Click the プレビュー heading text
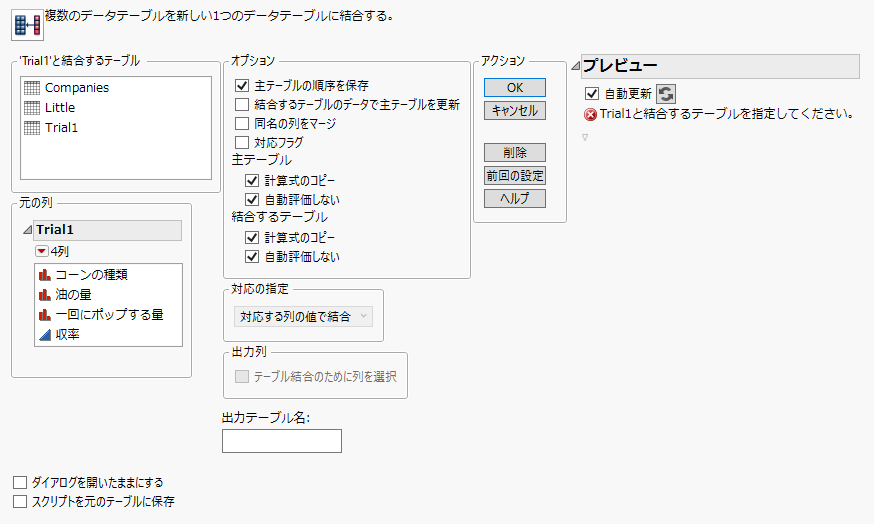The image size is (874, 524). coord(620,66)
